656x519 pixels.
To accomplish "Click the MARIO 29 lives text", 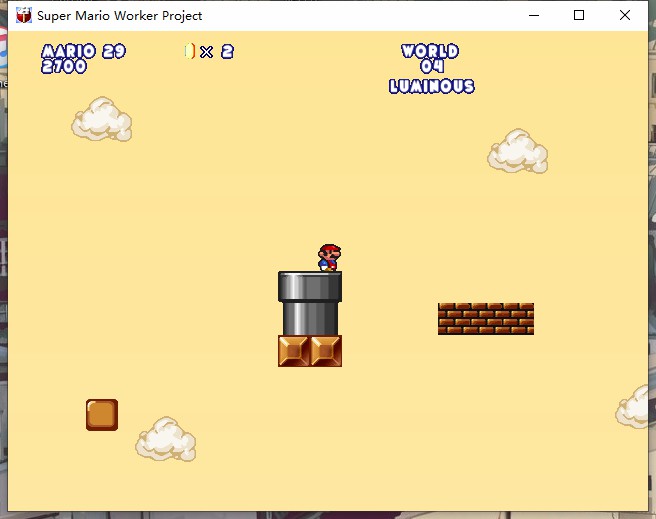I will point(84,51).
